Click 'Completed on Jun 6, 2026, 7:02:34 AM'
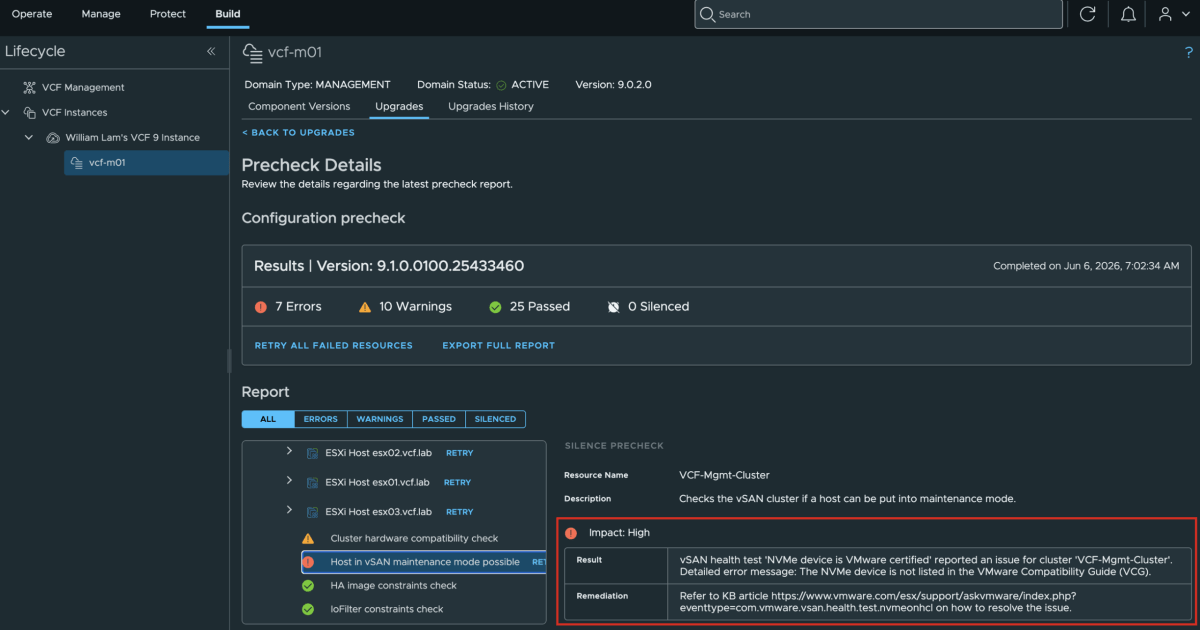Image resolution: width=1200 pixels, height=630 pixels. 1086,266
